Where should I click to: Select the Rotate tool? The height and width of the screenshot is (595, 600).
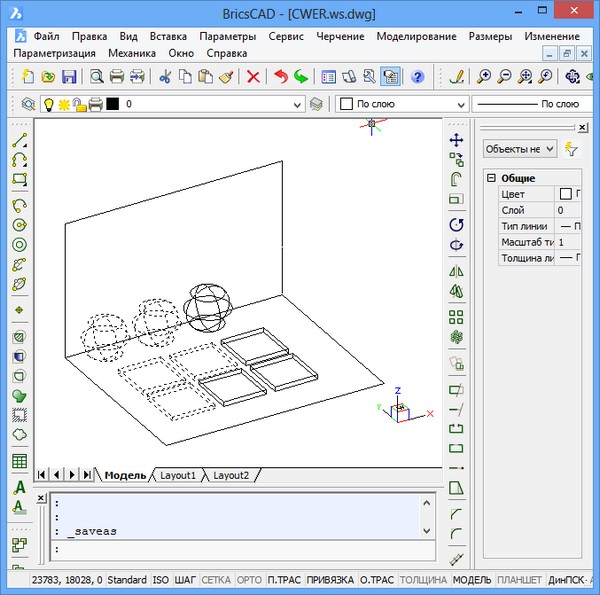point(456,225)
